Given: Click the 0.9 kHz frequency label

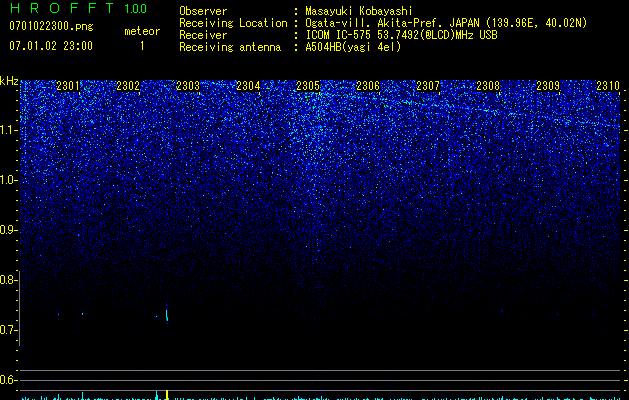Looking at the screenshot, I should pyautogui.click(x=8, y=230).
